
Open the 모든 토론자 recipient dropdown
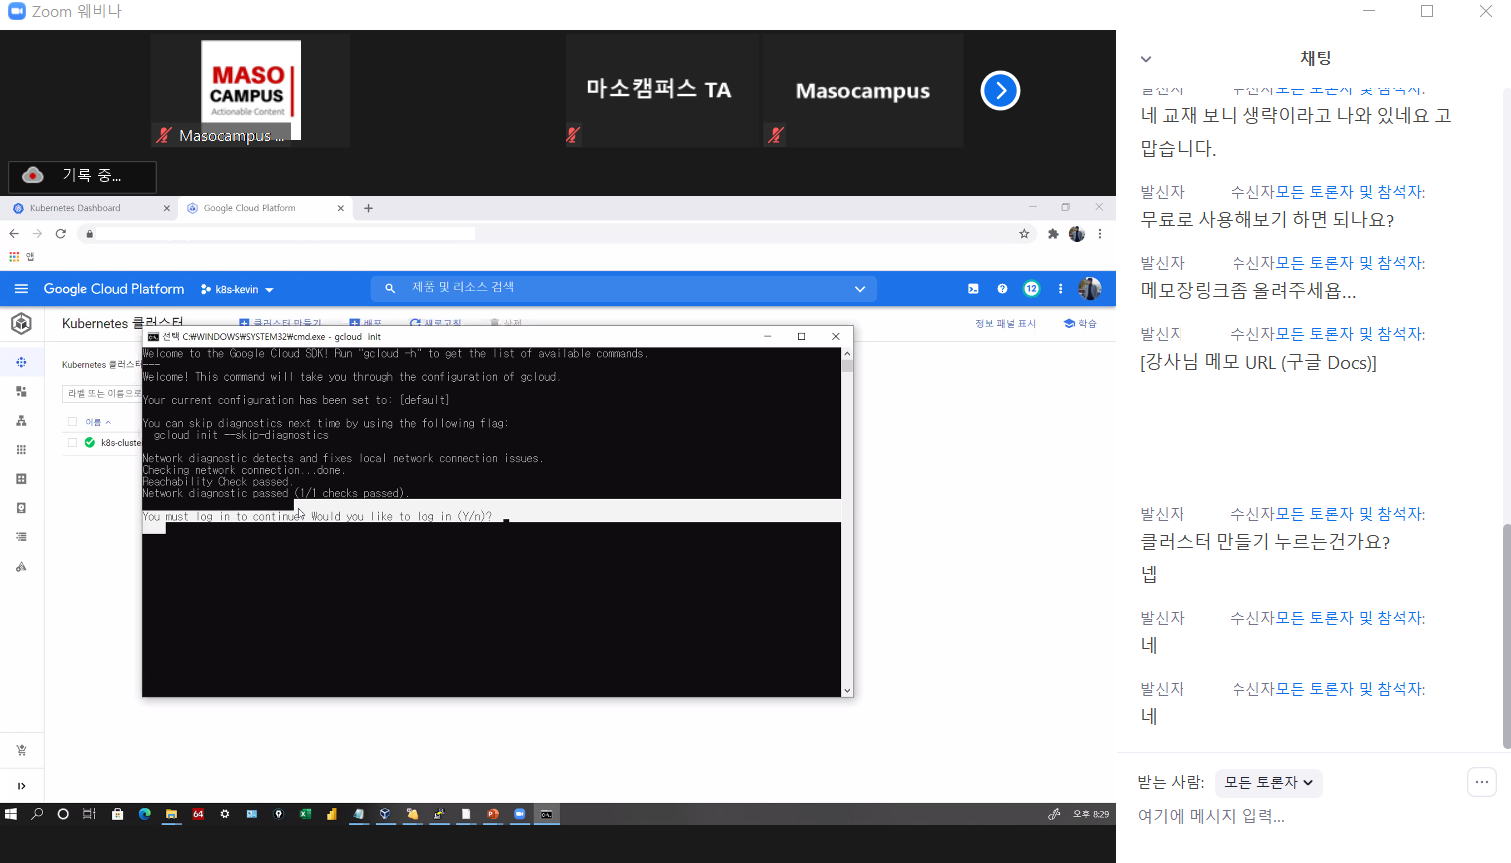[1268, 783]
